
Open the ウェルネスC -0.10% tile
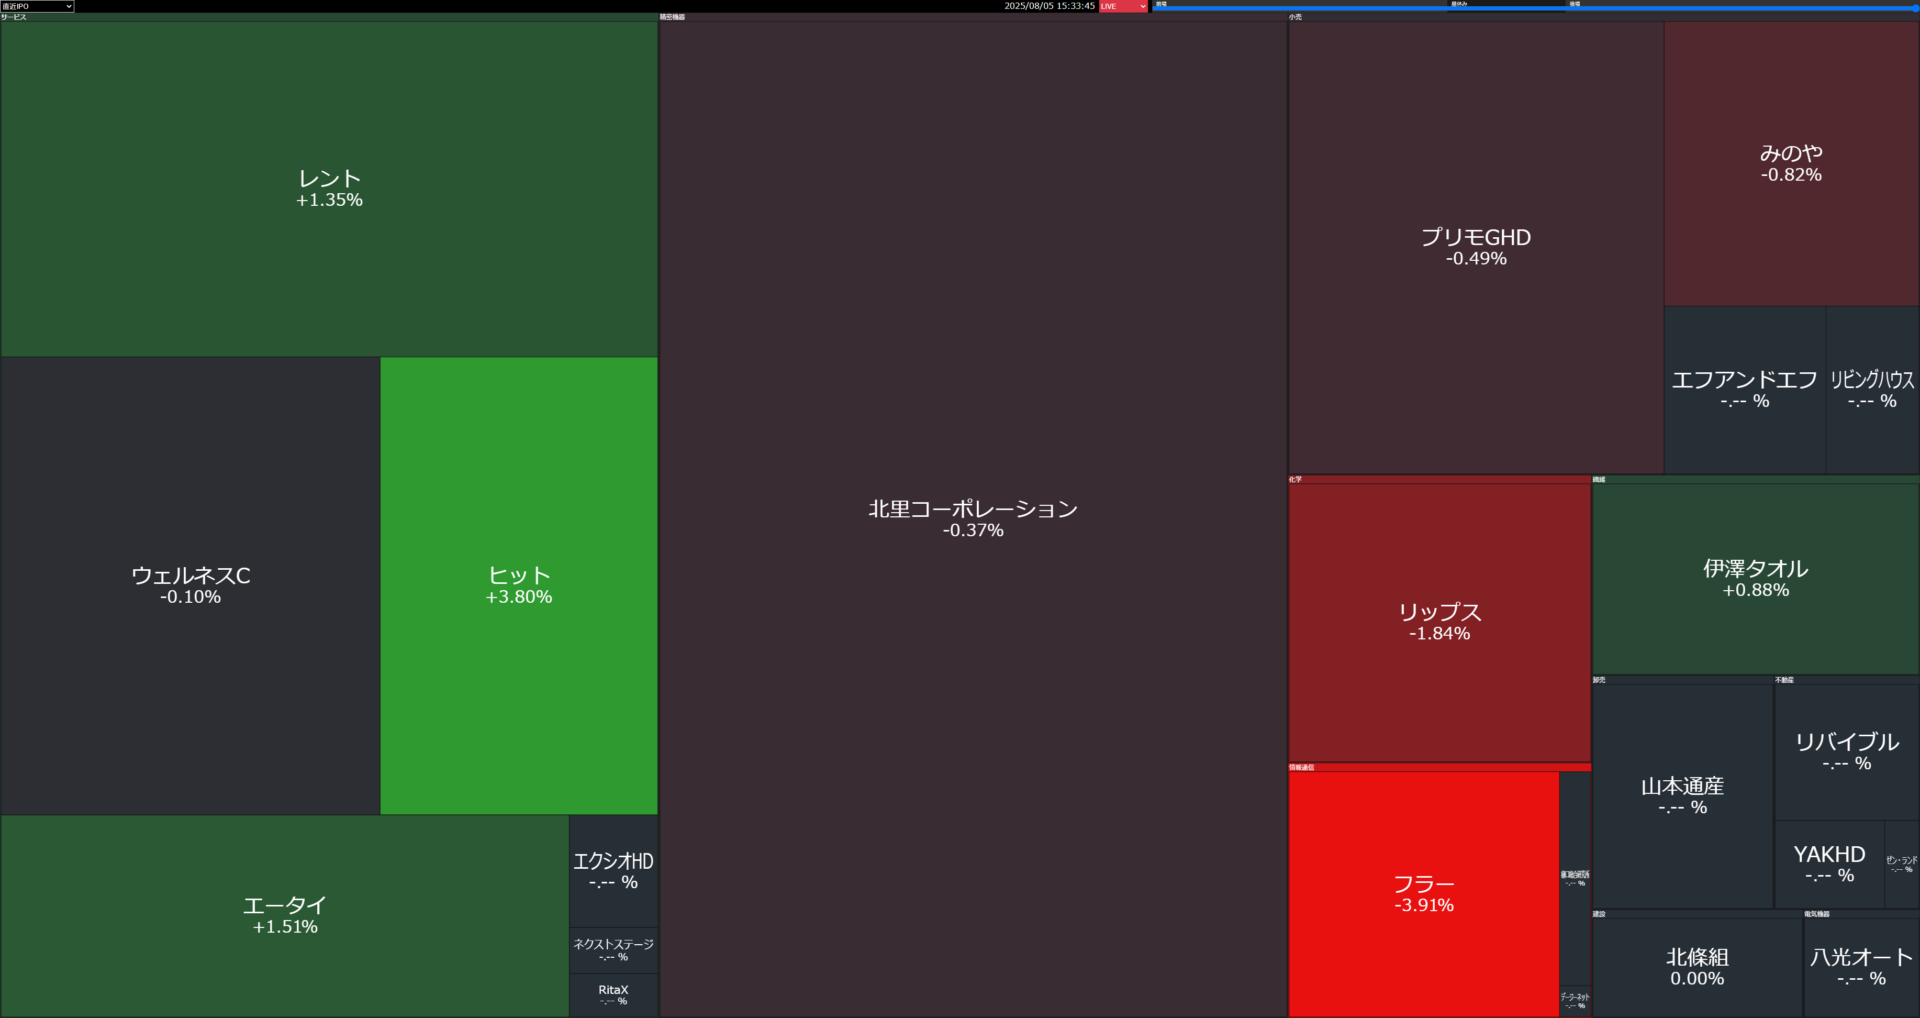coord(190,586)
